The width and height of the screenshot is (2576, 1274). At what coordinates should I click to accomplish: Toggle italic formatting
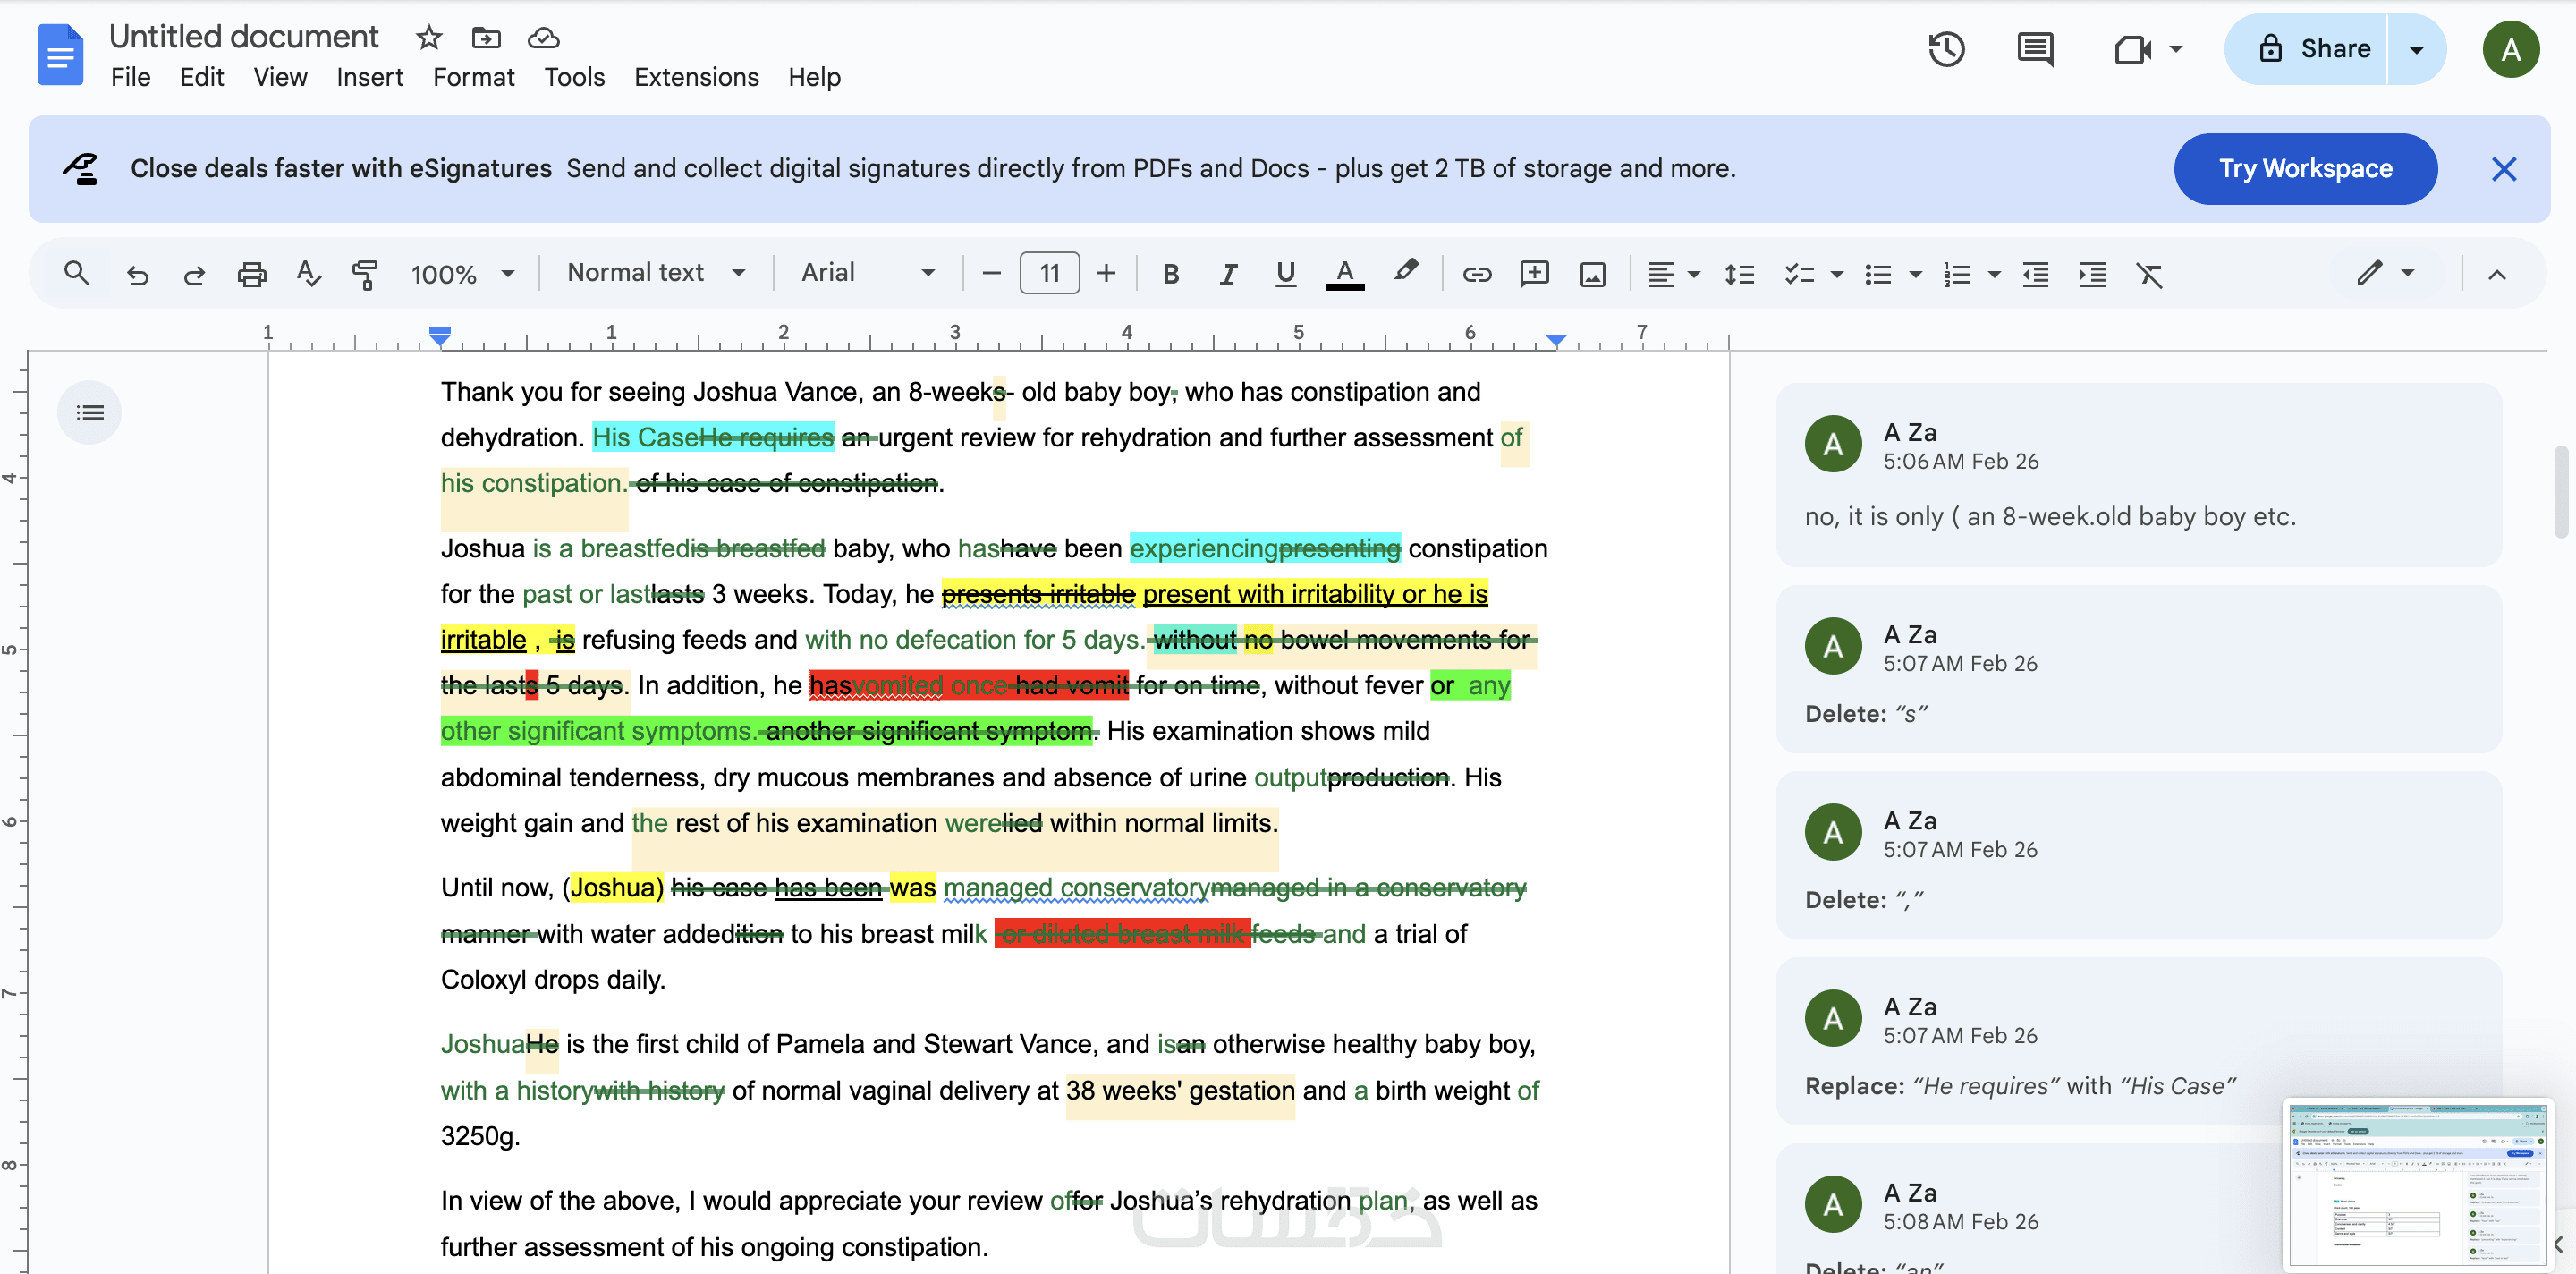coord(1228,274)
